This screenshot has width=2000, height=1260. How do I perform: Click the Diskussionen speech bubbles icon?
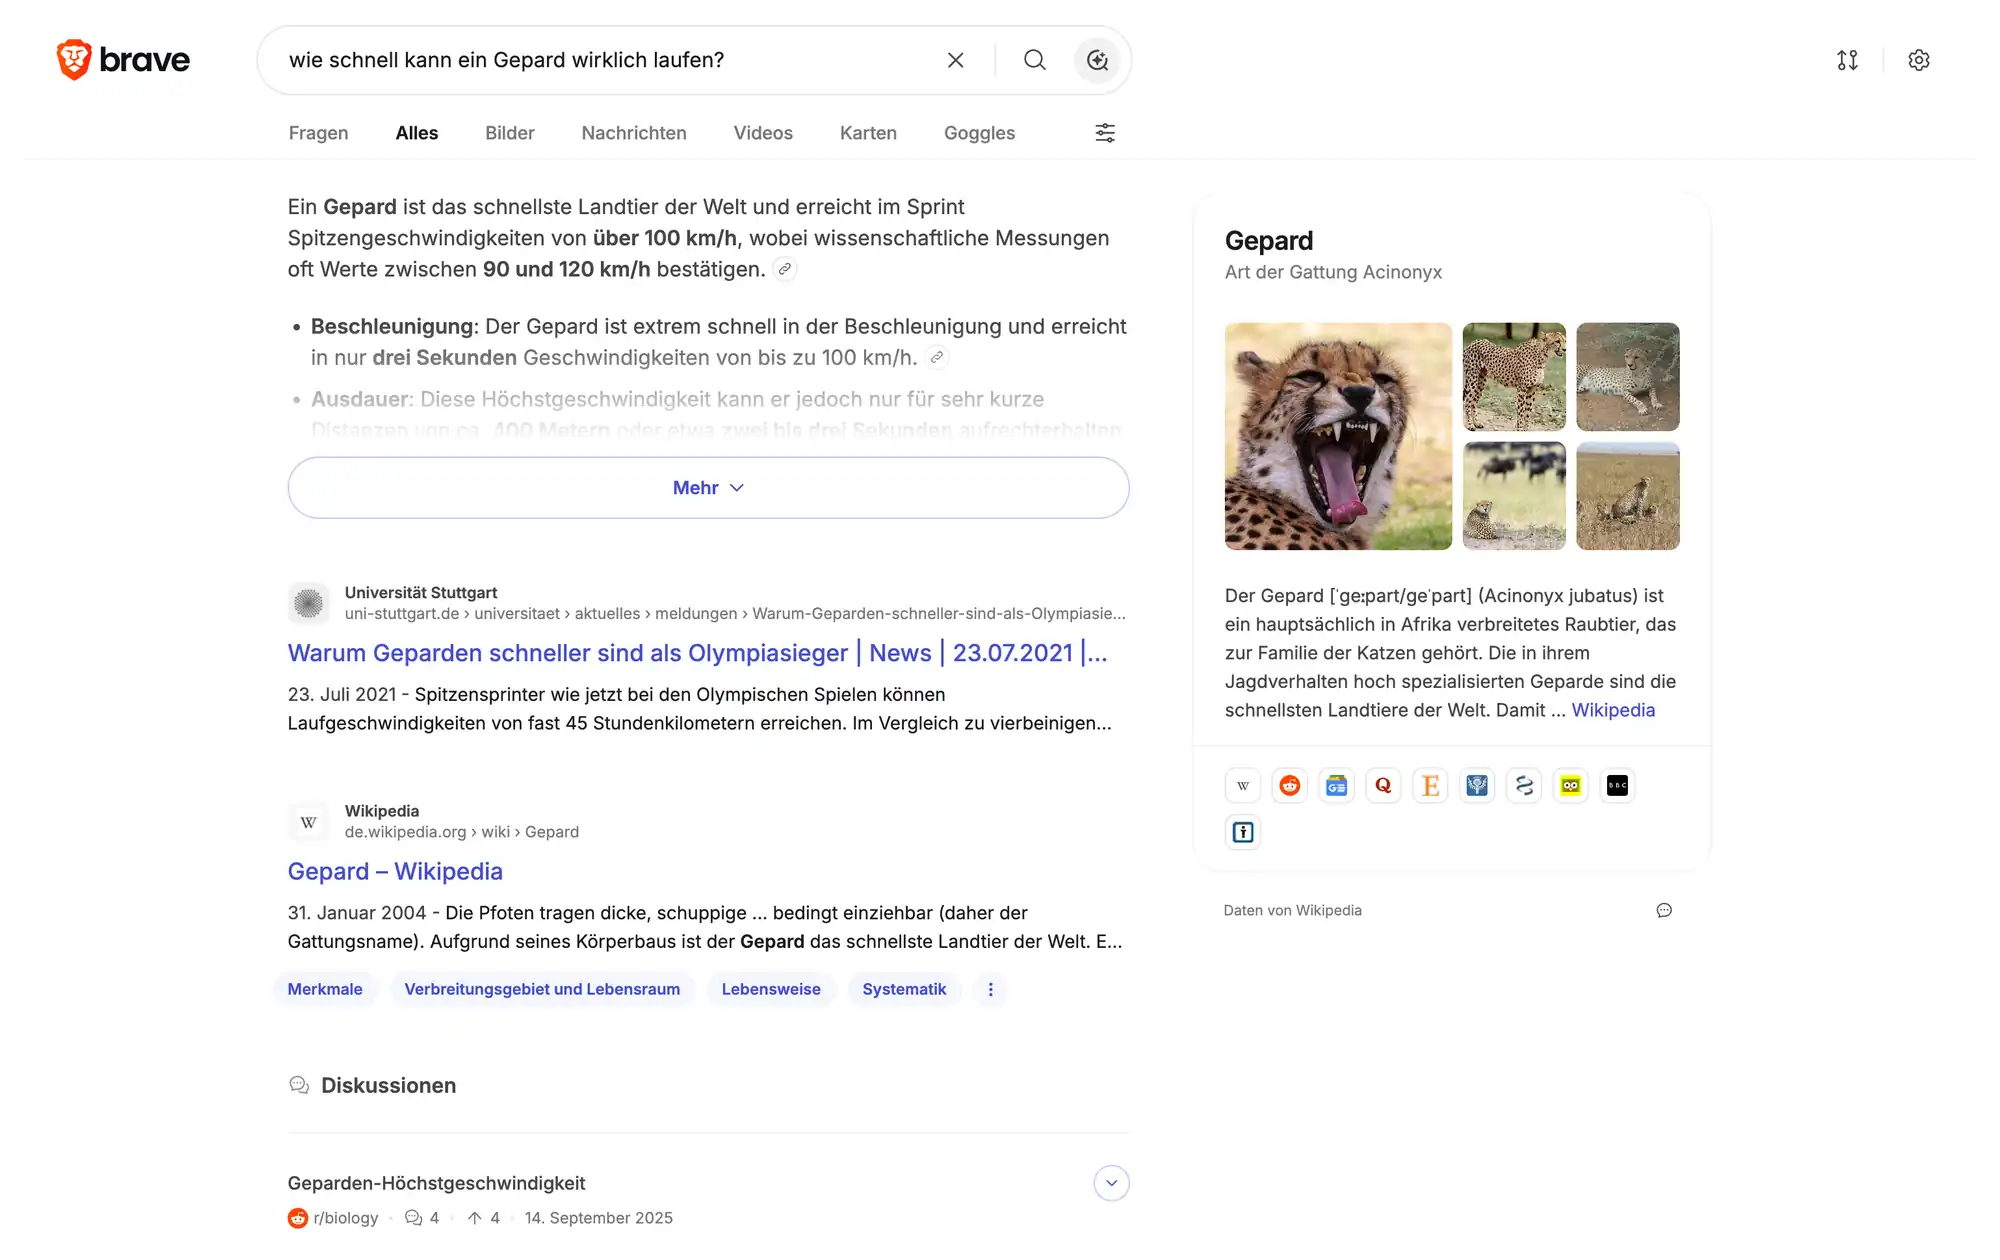click(x=299, y=1085)
